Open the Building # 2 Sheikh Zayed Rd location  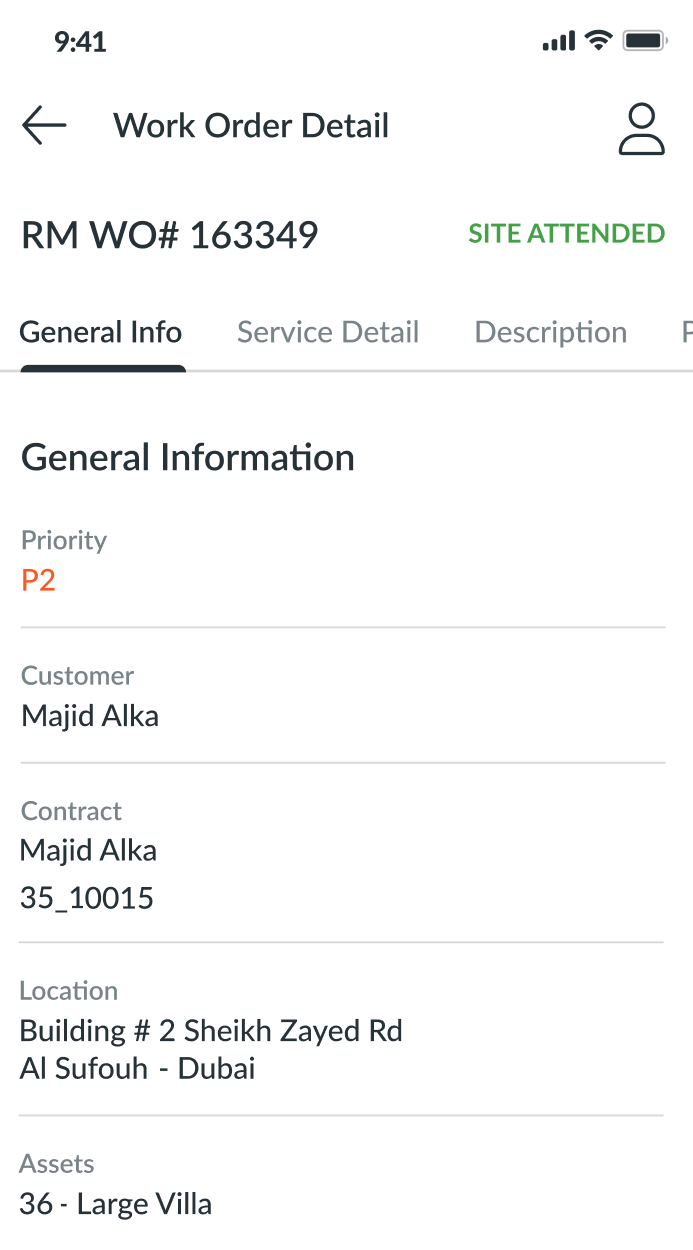click(x=211, y=1030)
